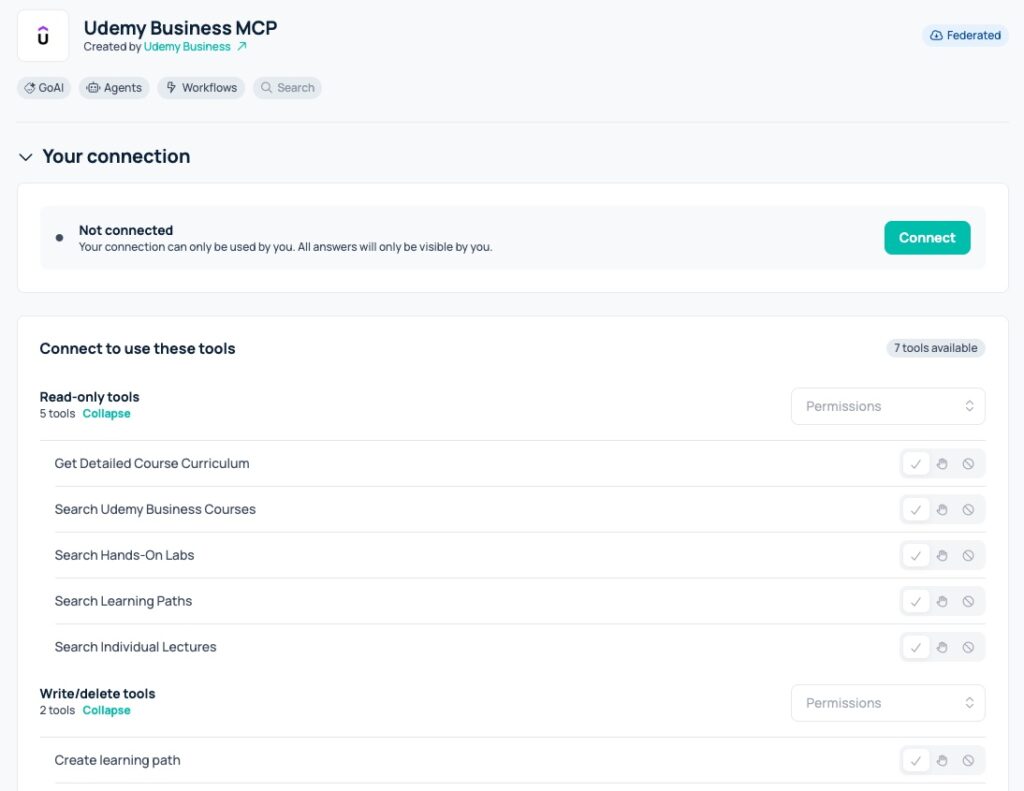The width and height of the screenshot is (1024, 791).
Task: Open the external link arrow beside Udemy Business
Action: [x=242, y=46]
